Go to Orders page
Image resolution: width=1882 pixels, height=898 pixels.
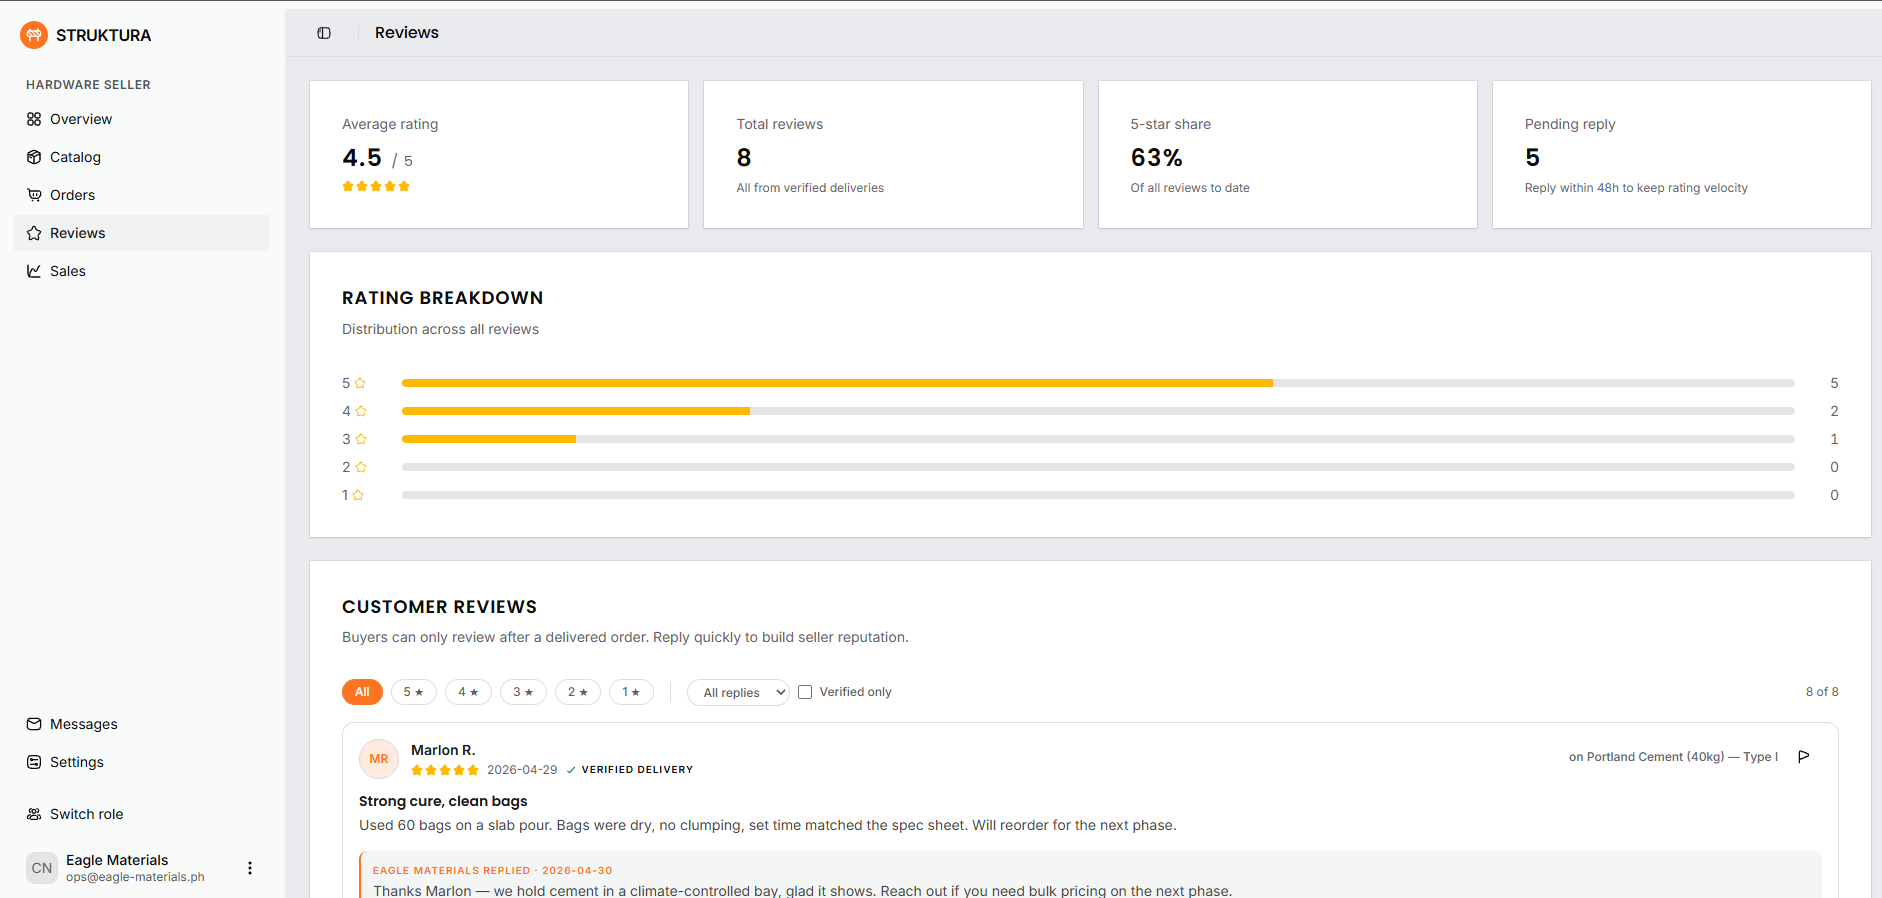click(142, 195)
